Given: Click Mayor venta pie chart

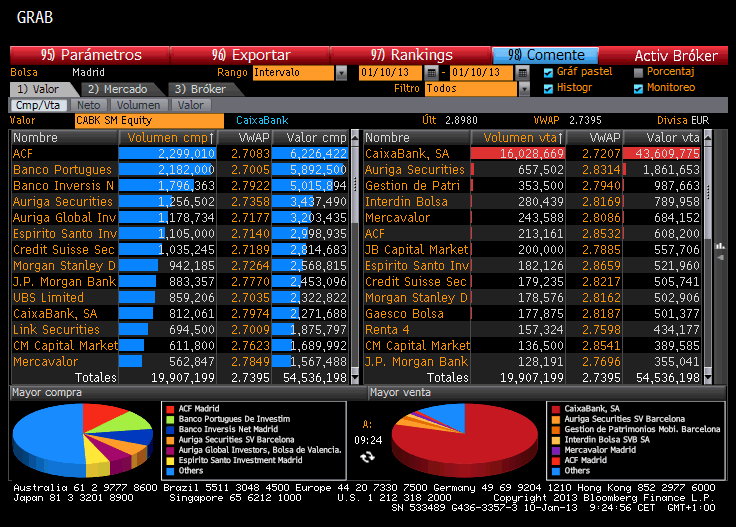Looking at the screenshot, I should click(465, 440).
